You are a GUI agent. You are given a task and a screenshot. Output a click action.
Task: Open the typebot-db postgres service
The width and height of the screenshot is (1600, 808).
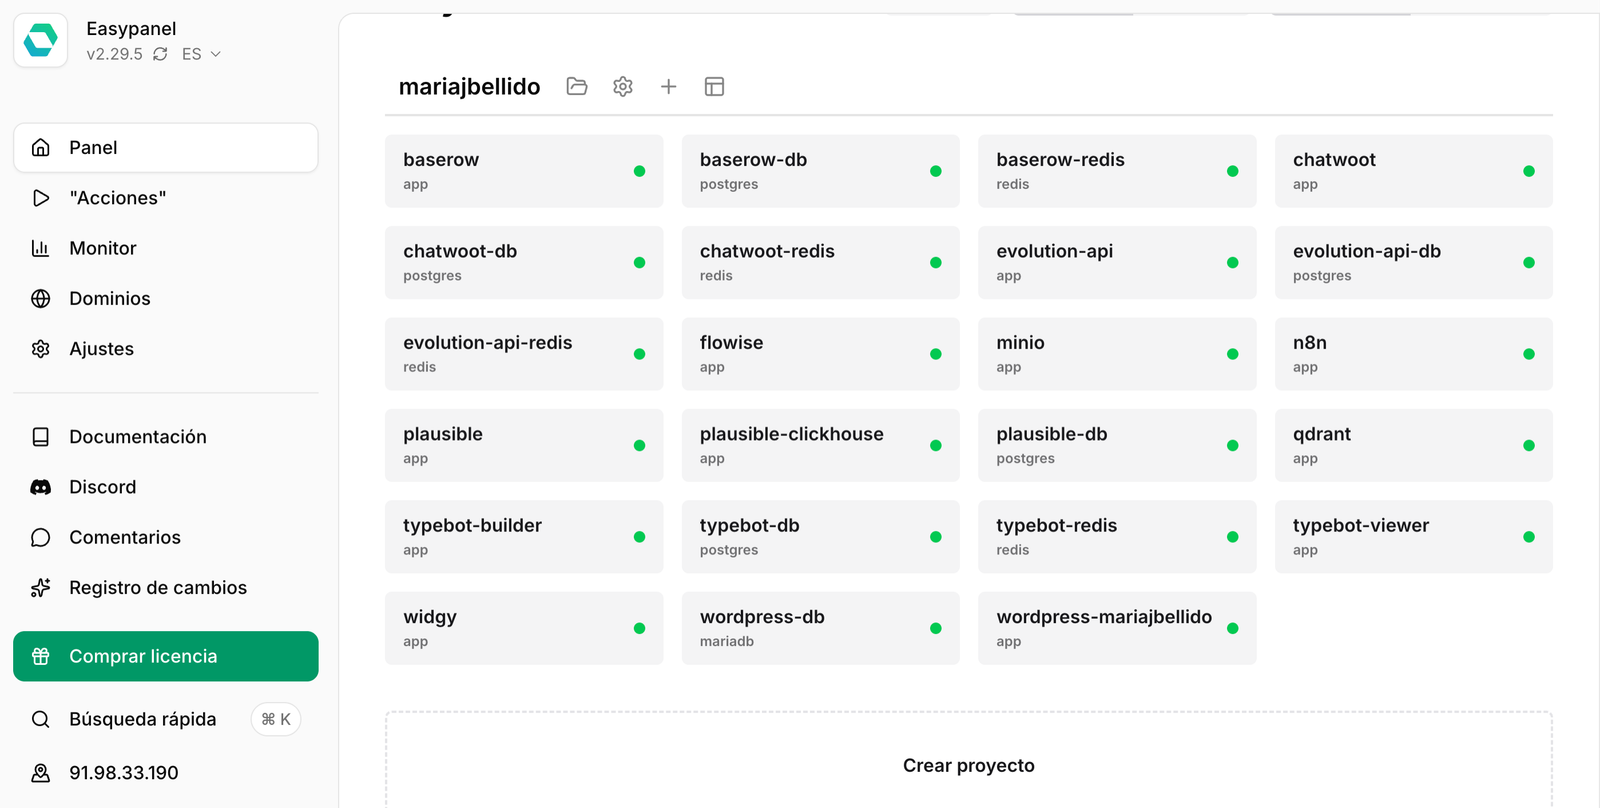(821, 537)
